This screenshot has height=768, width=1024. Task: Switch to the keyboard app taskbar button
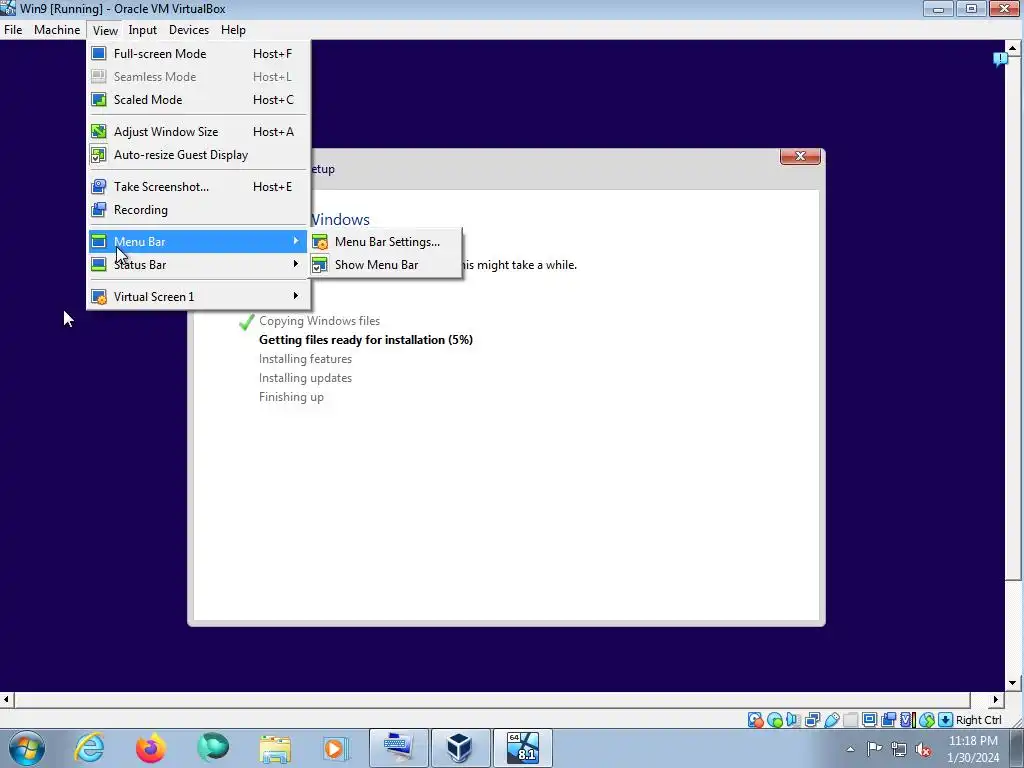399,748
